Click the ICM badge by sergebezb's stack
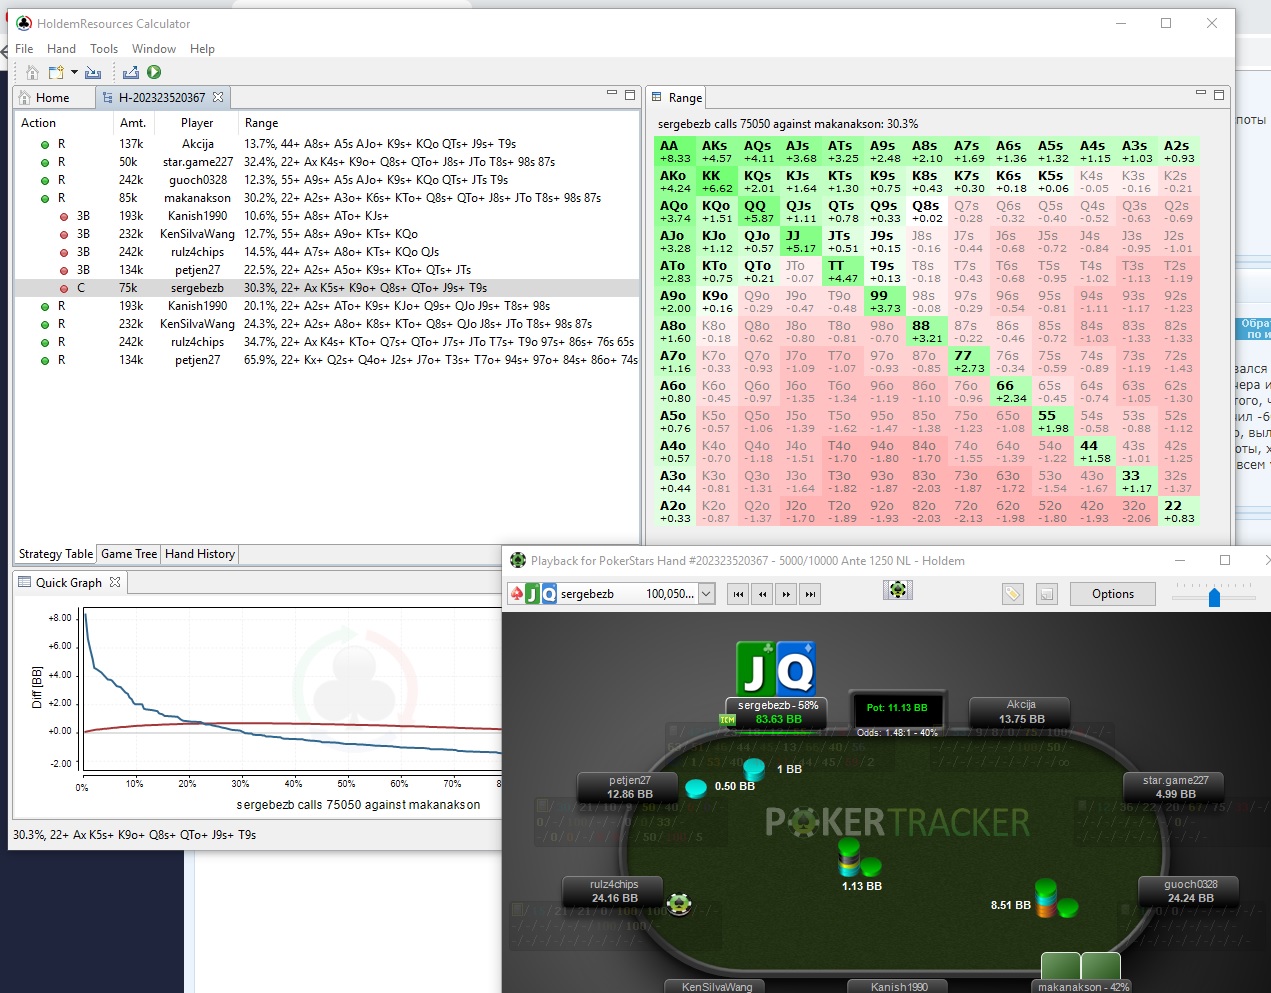The image size is (1271, 993). click(727, 719)
